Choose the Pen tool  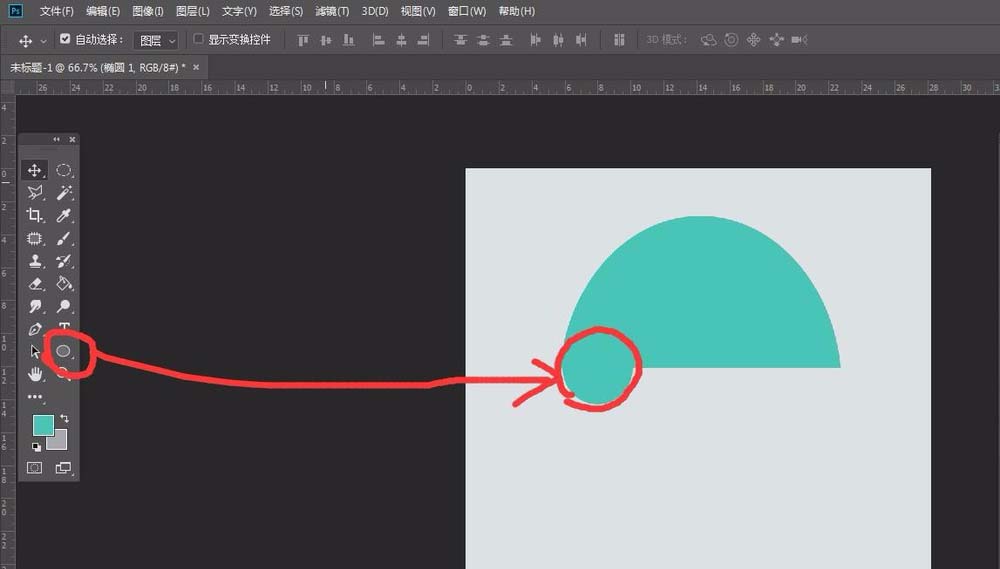coord(35,329)
